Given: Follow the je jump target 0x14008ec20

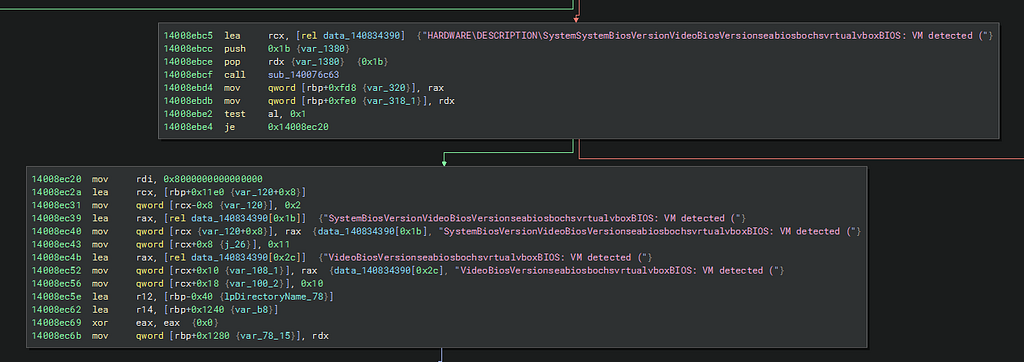Looking at the screenshot, I should point(298,127).
